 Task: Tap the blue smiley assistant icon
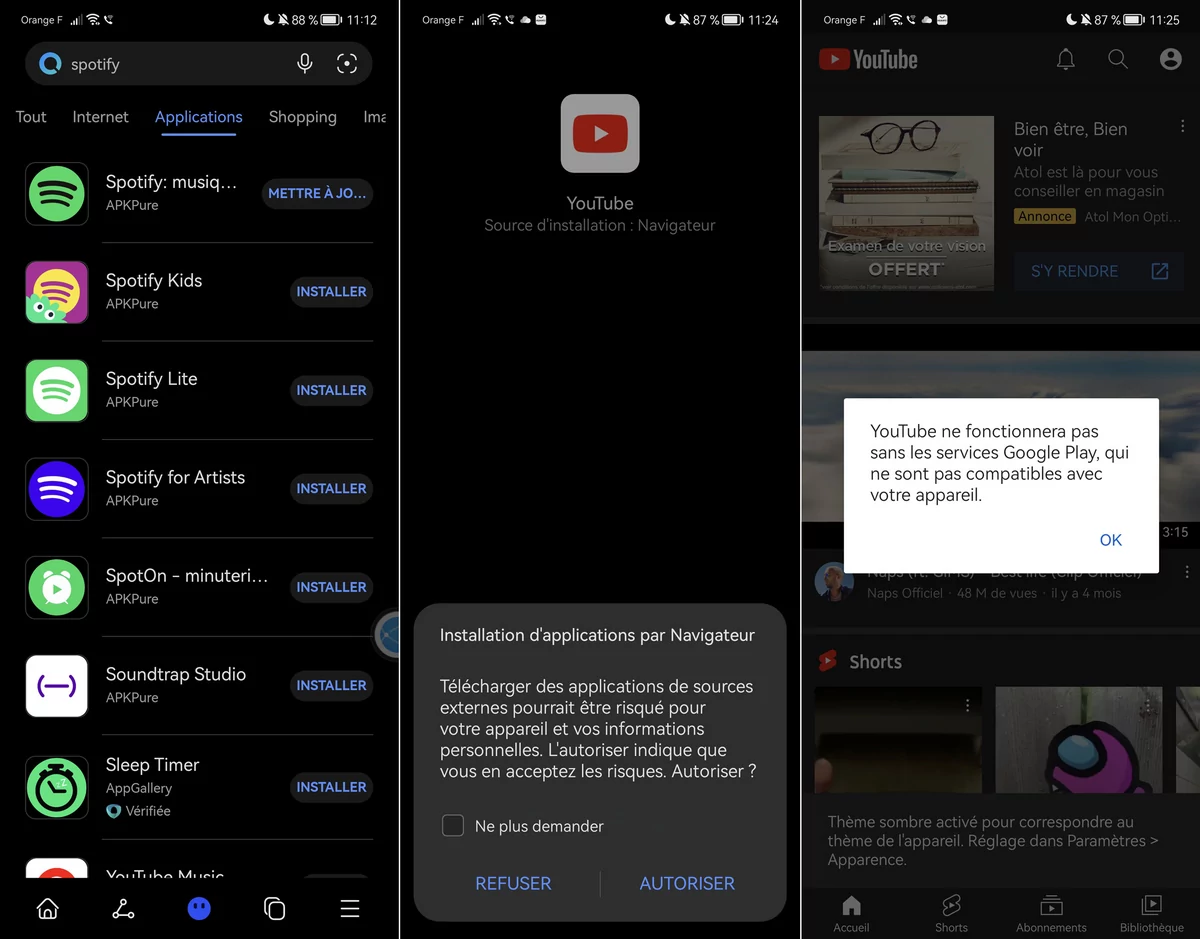[199, 908]
